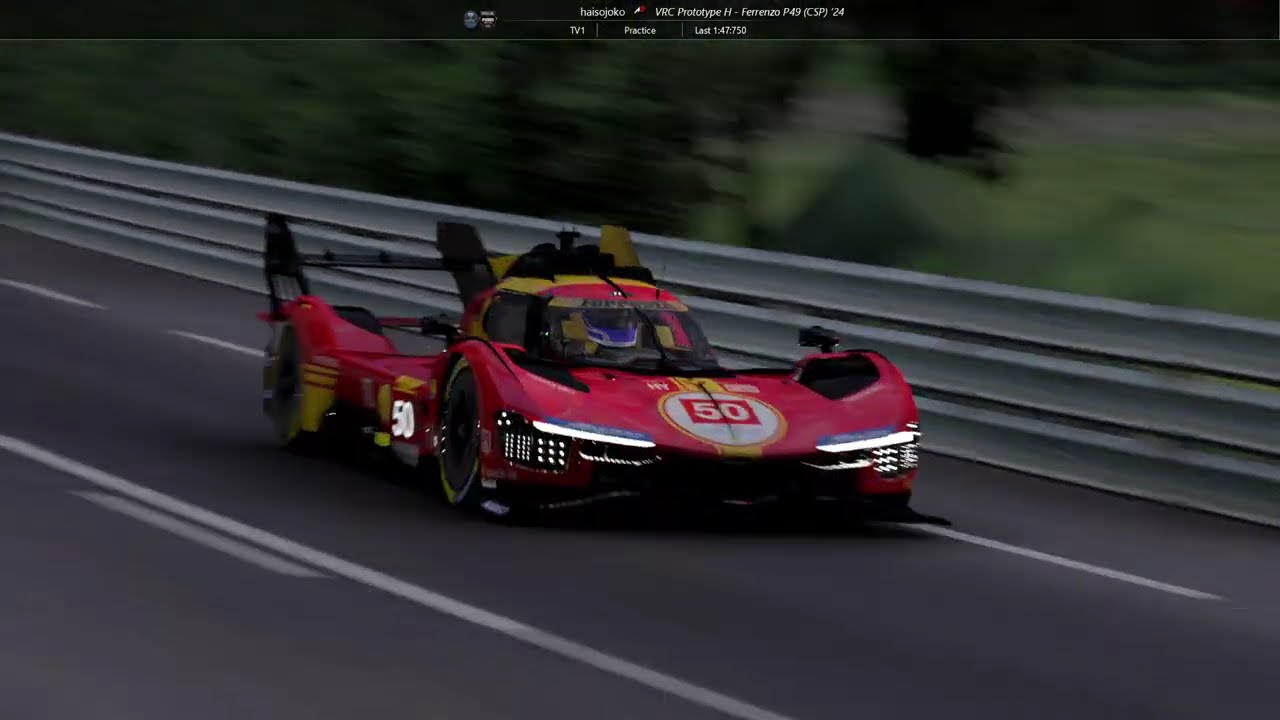
Task: Click the car name VRC Prototype H - Ferrenzo P49
Action: [x=729, y=12]
